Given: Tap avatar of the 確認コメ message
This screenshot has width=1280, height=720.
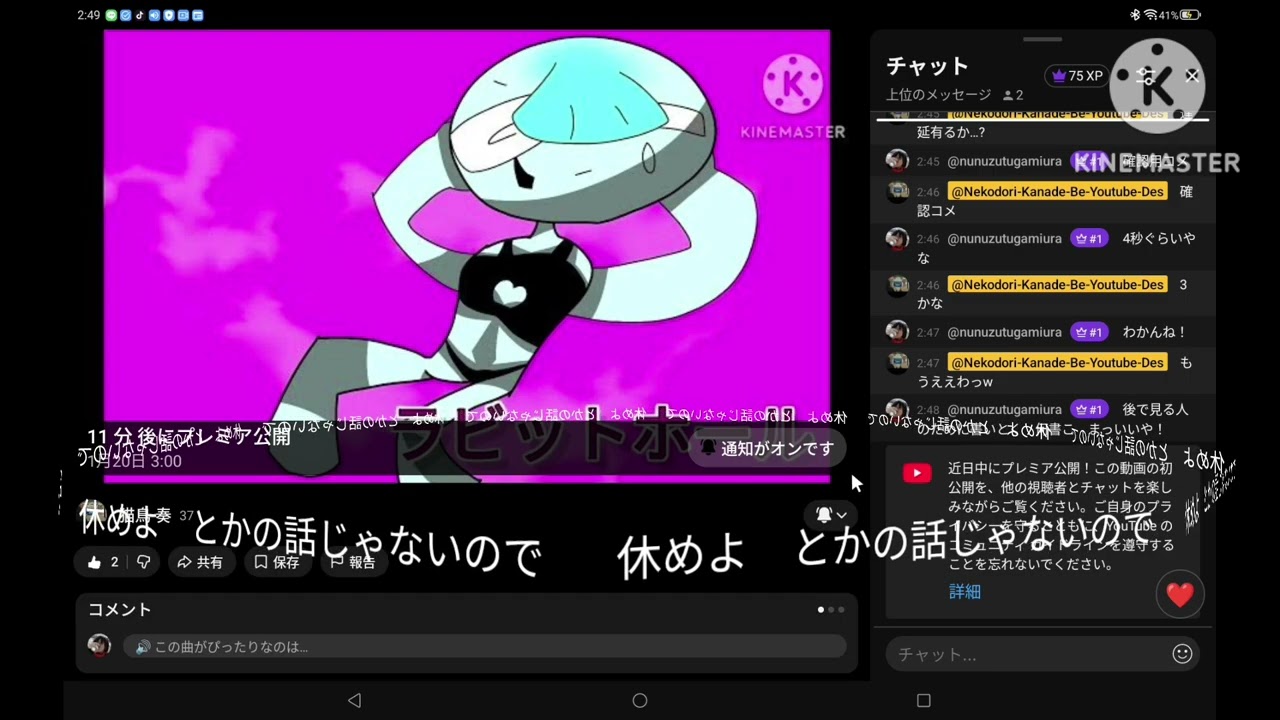Looking at the screenshot, I should 897,191.
